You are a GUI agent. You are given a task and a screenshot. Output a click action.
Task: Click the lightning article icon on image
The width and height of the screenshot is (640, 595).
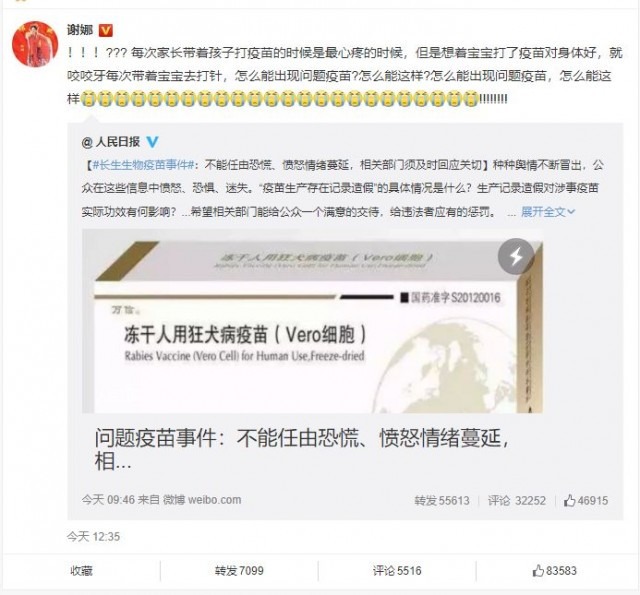[516, 257]
